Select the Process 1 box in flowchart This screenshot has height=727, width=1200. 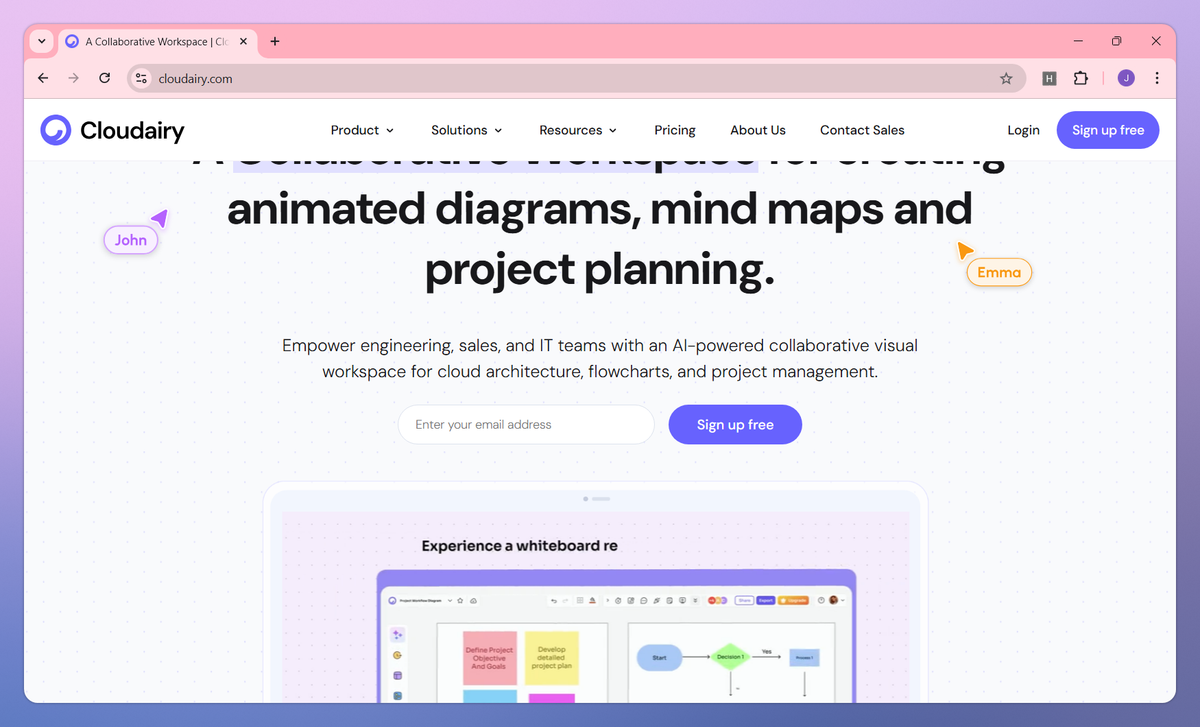pos(805,657)
